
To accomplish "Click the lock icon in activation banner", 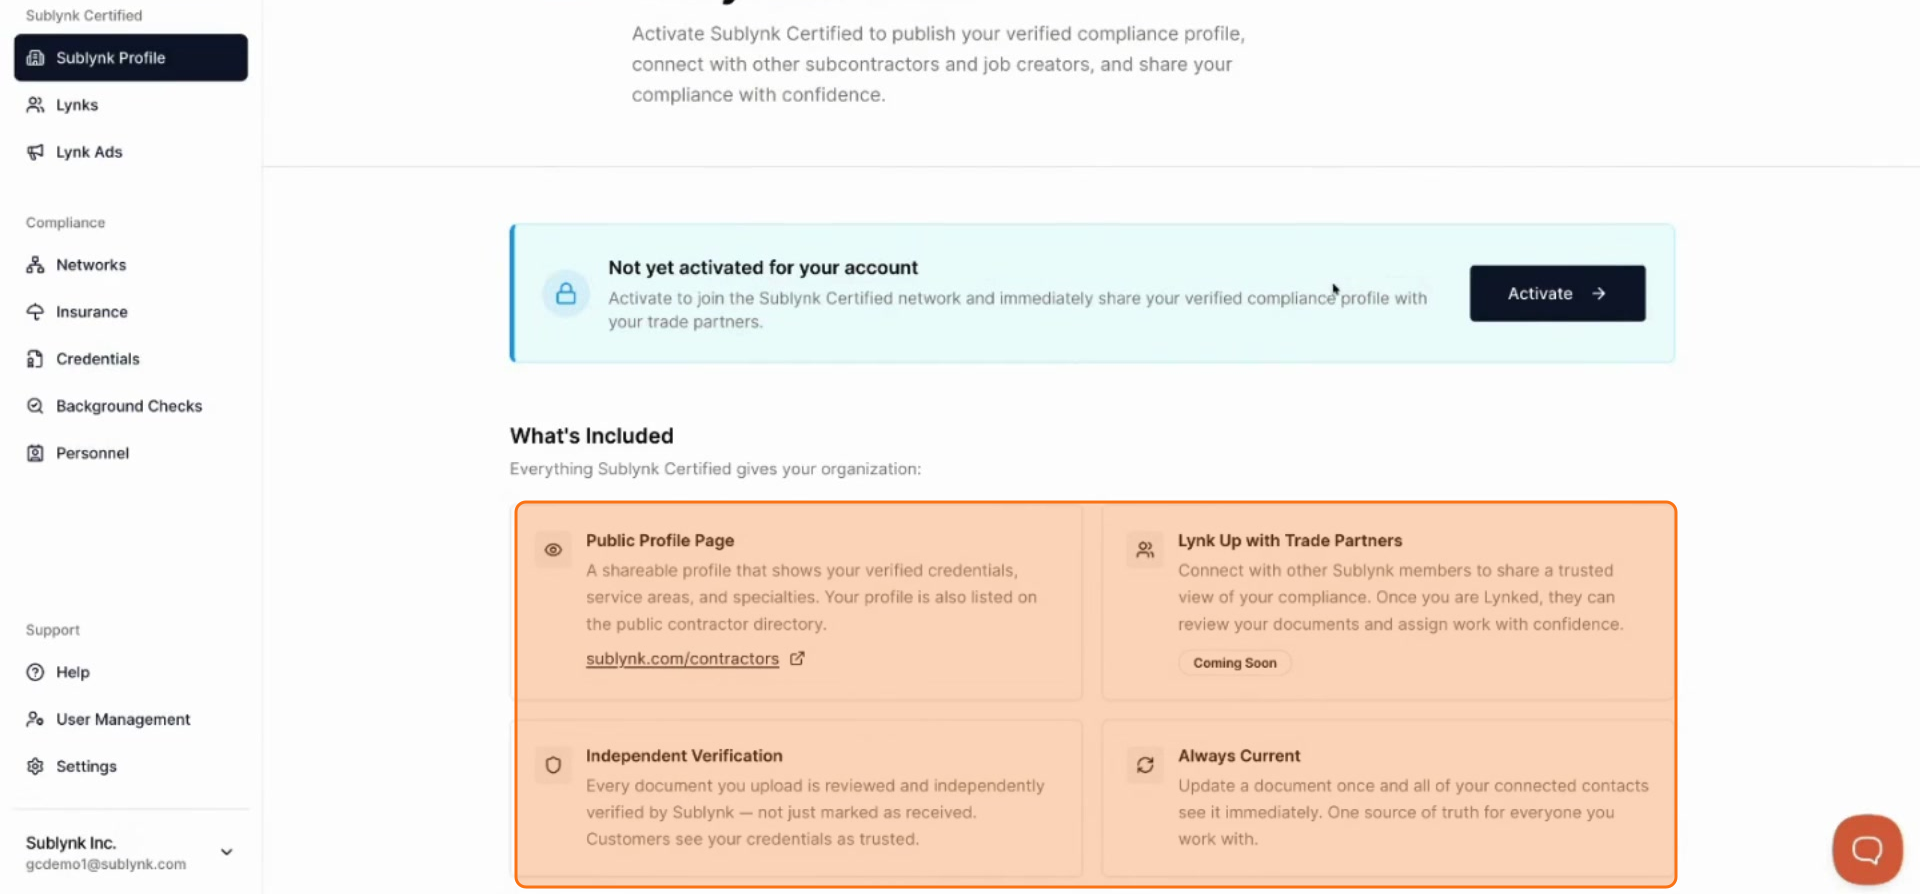I will tap(566, 294).
